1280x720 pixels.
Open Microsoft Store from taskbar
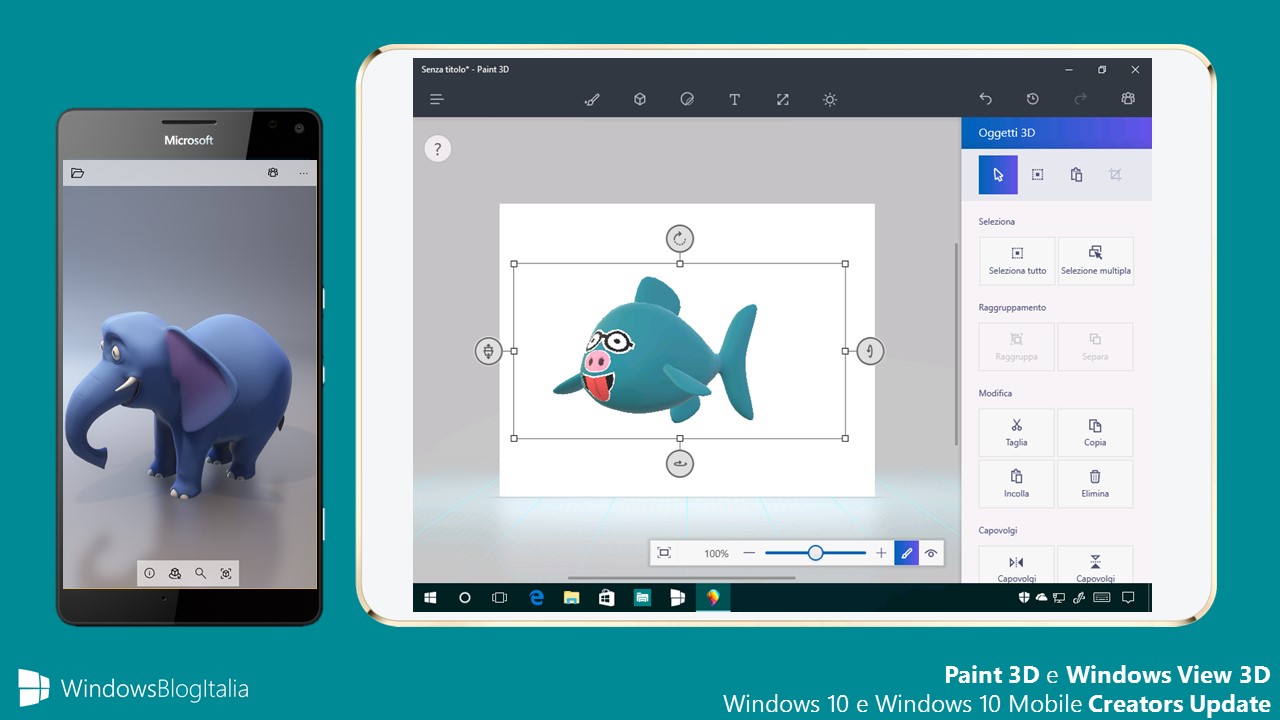tap(606, 598)
